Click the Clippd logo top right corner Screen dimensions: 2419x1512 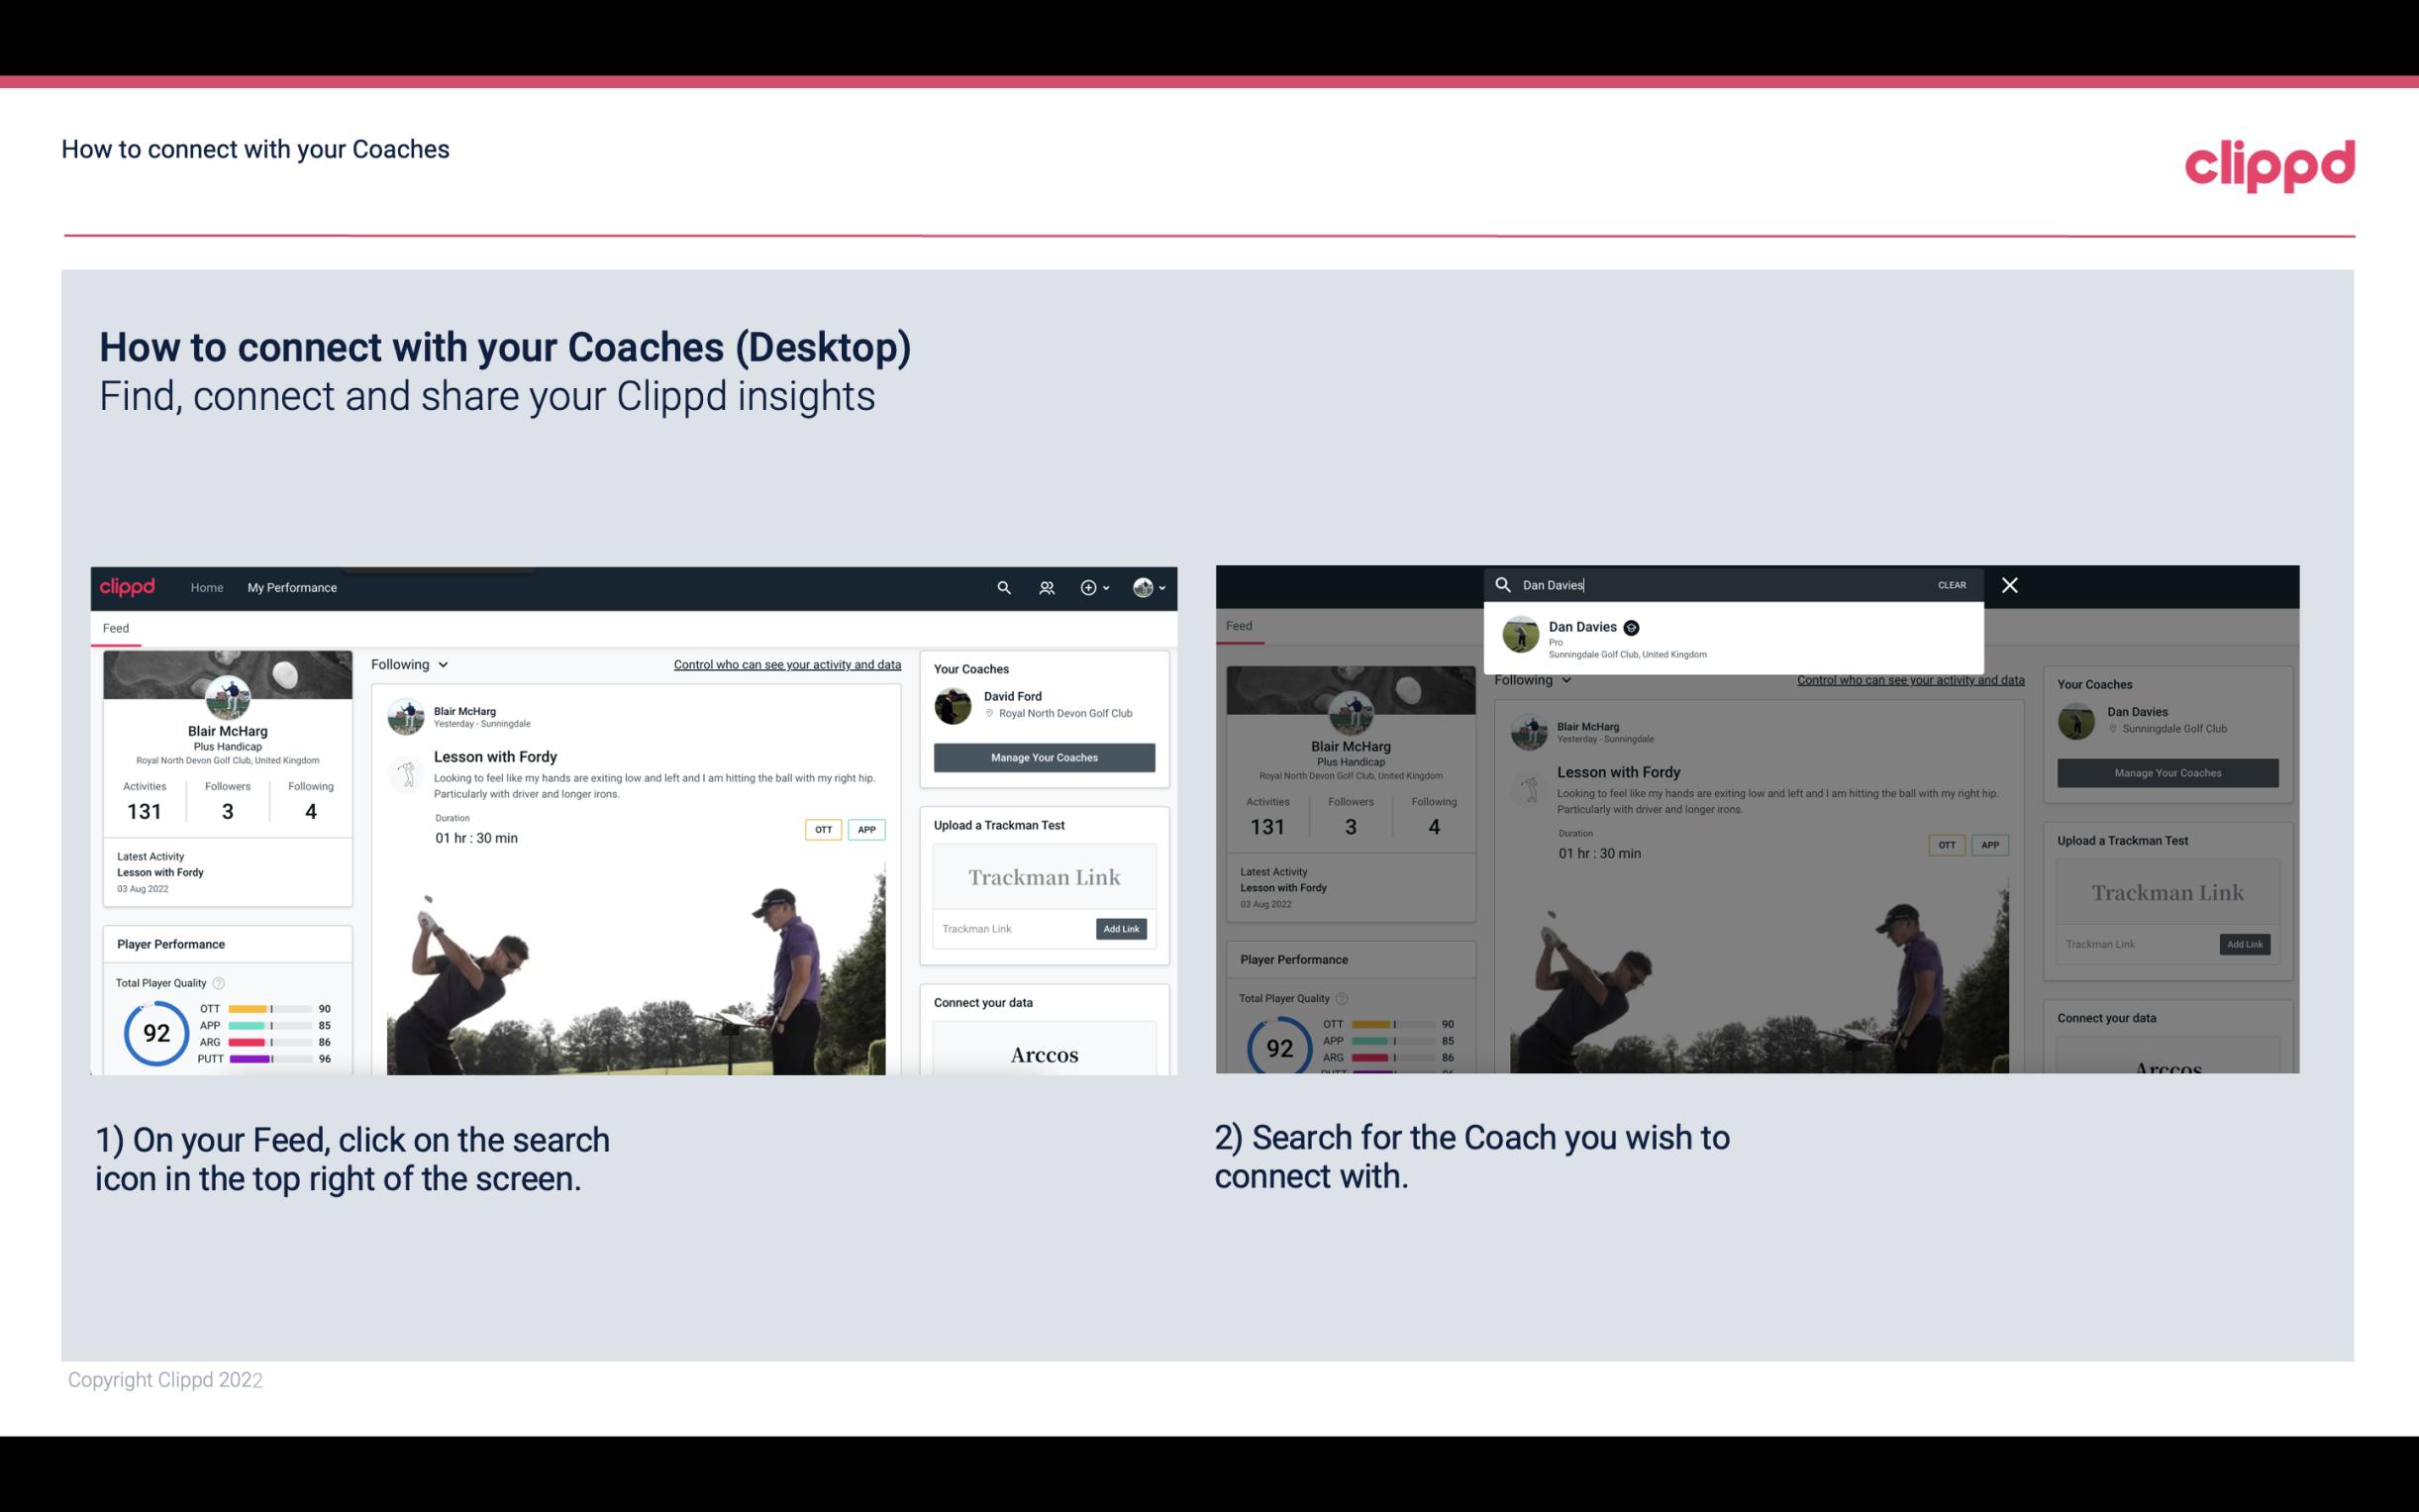[x=2269, y=162]
